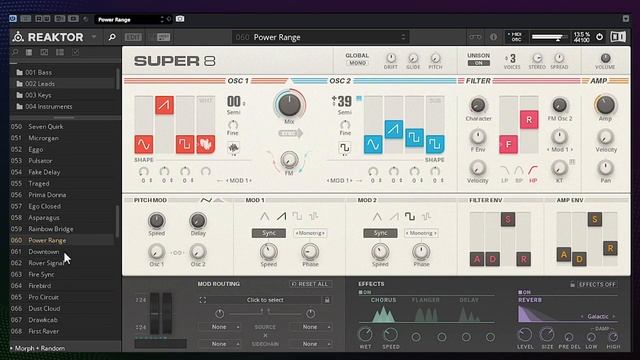Select MOD 2 random waveform icon

pyautogui.click(x=426, y=216)
